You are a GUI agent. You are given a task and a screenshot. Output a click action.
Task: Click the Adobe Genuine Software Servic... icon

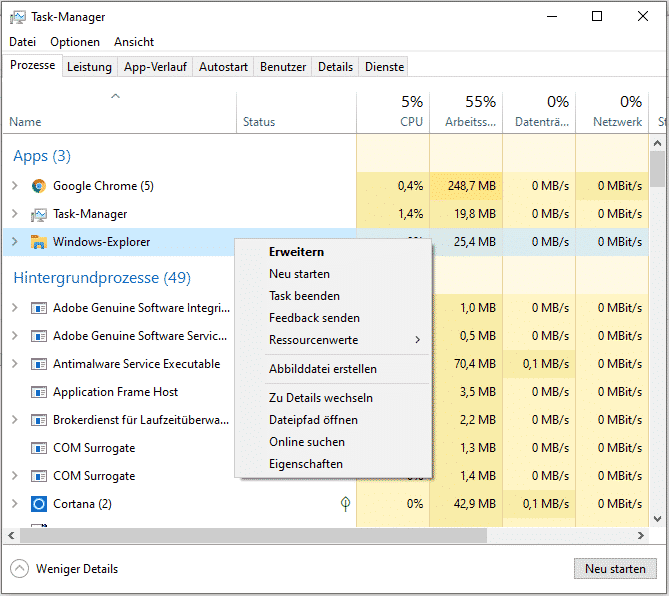pyautogui.click(x=39, y=336)
